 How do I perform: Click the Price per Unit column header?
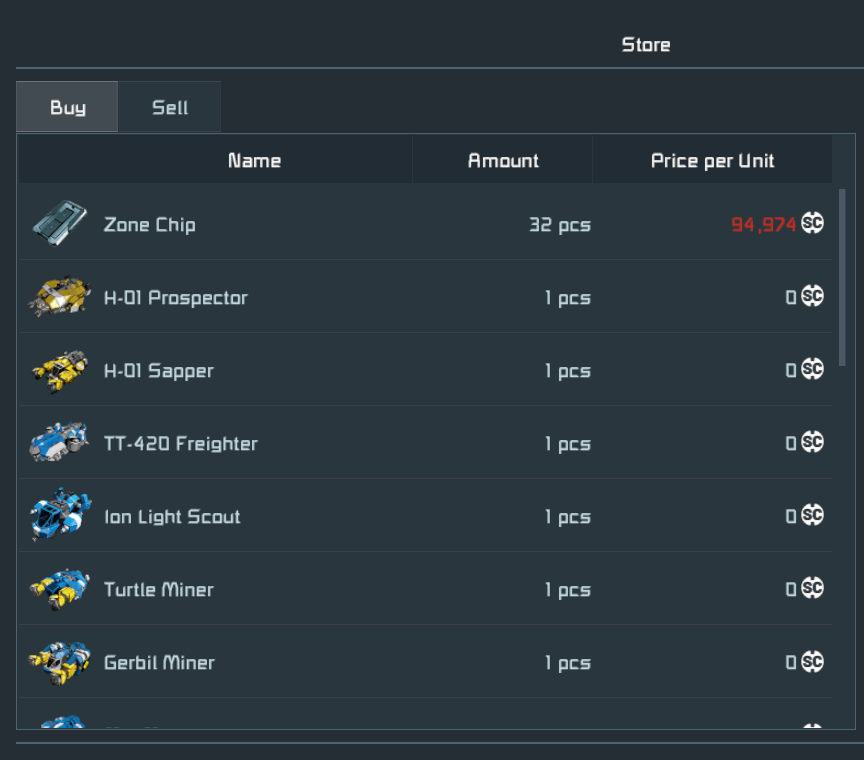(712, 161)
